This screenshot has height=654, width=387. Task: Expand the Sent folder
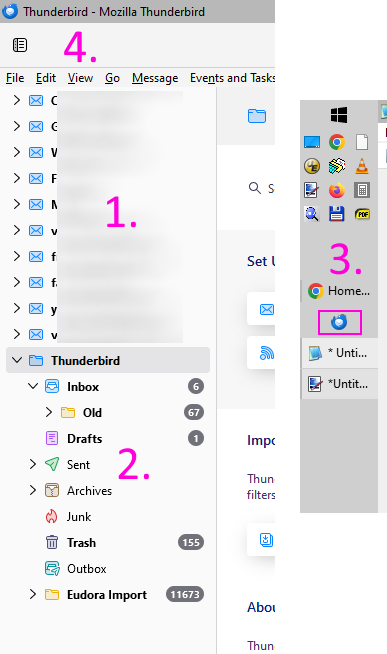(33, 464)
